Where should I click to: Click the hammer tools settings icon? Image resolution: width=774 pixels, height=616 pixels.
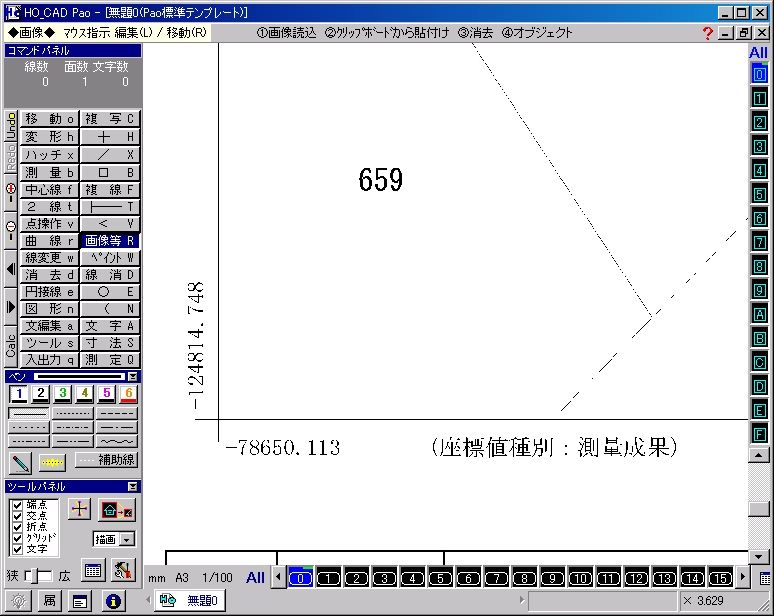click(x=122, y=570)
